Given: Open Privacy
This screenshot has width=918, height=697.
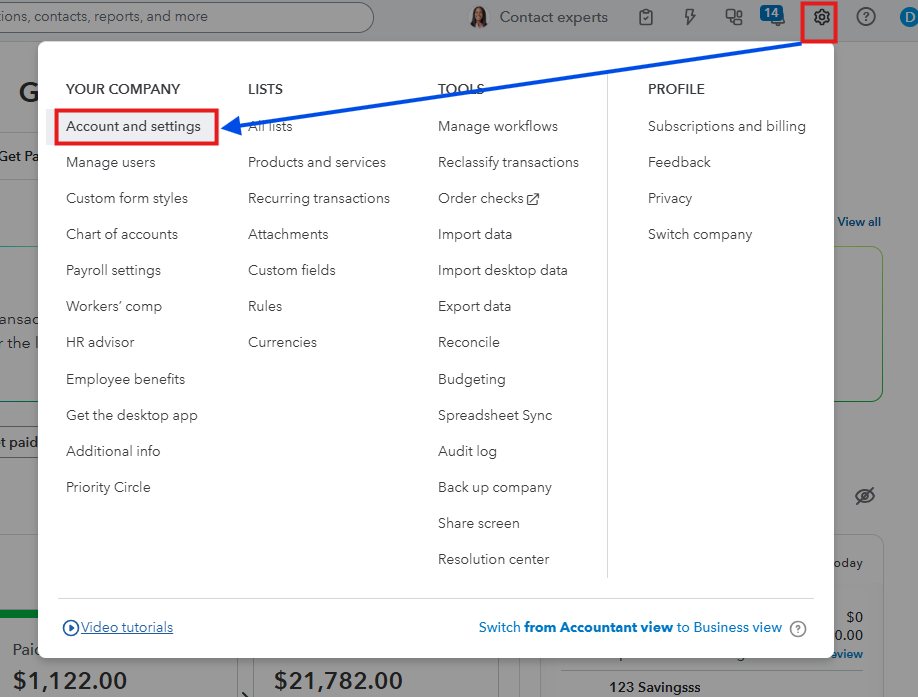Looking at the screenshot, I should click(670, 198).
